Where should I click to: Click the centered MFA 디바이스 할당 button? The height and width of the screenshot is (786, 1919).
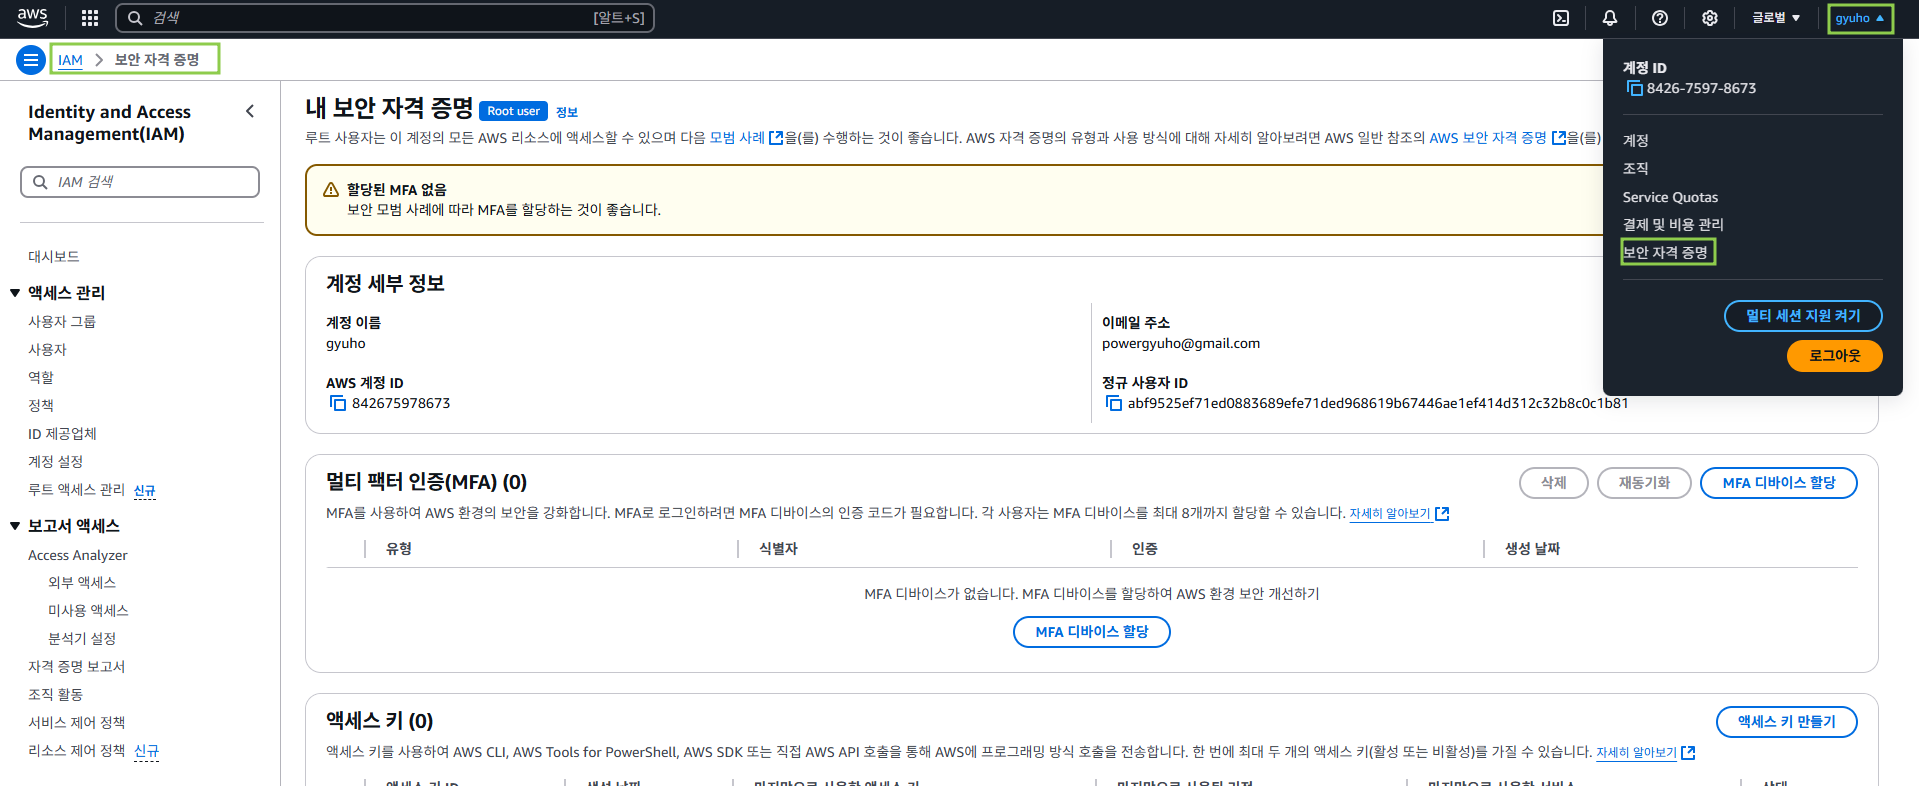click(1091, 632)
